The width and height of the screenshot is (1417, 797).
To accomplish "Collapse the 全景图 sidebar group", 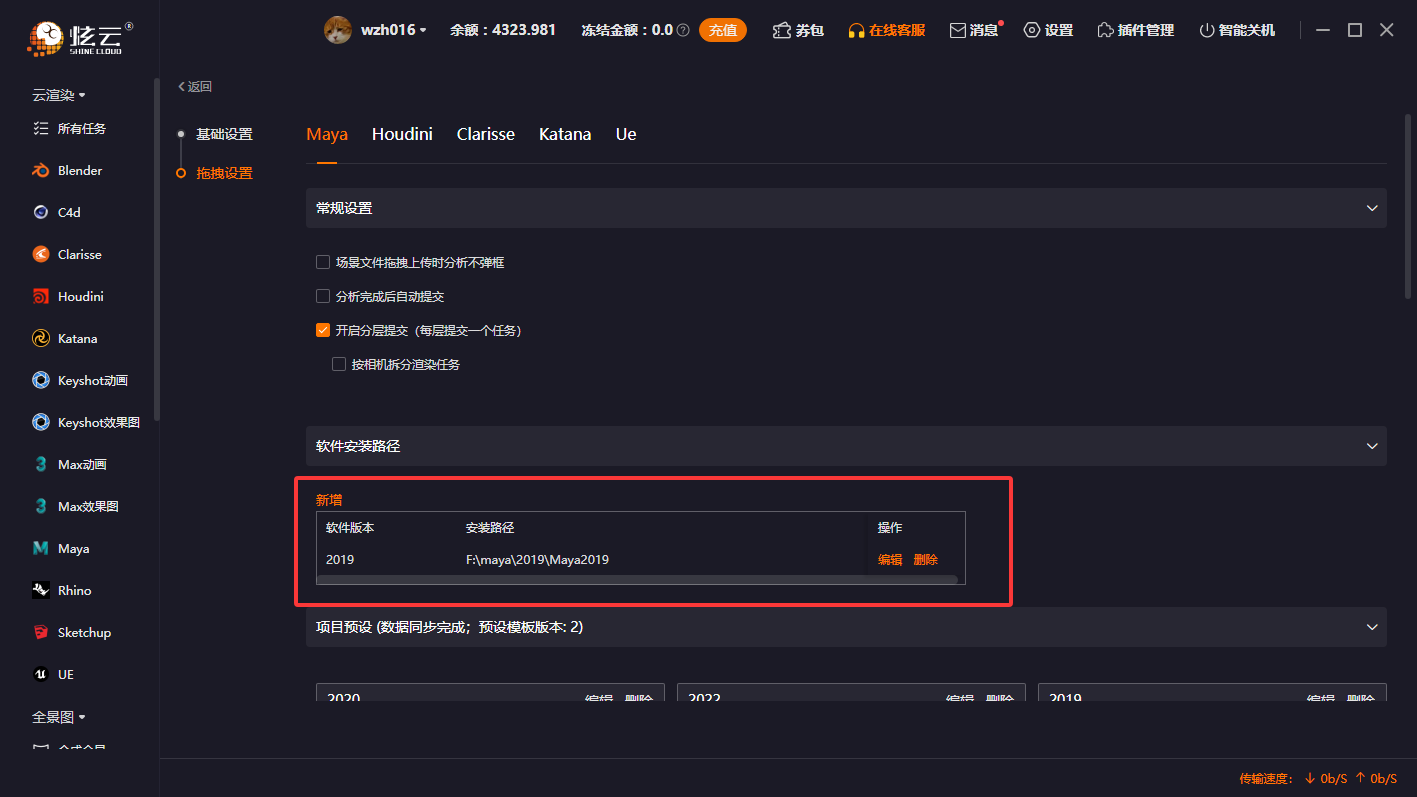I will [x=59, y=717].
